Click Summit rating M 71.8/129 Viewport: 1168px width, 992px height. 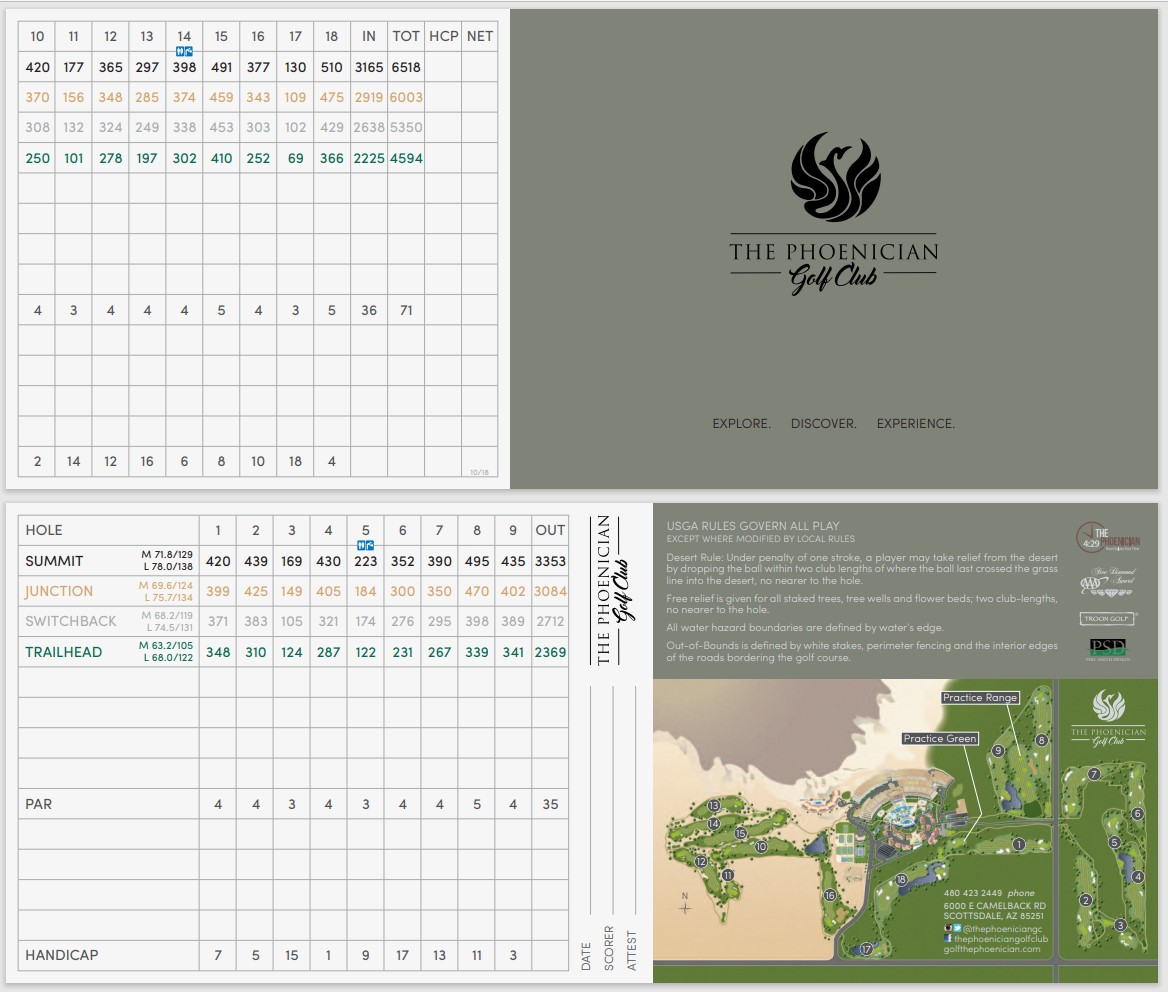pyautogui.click(x=167, y=555)
